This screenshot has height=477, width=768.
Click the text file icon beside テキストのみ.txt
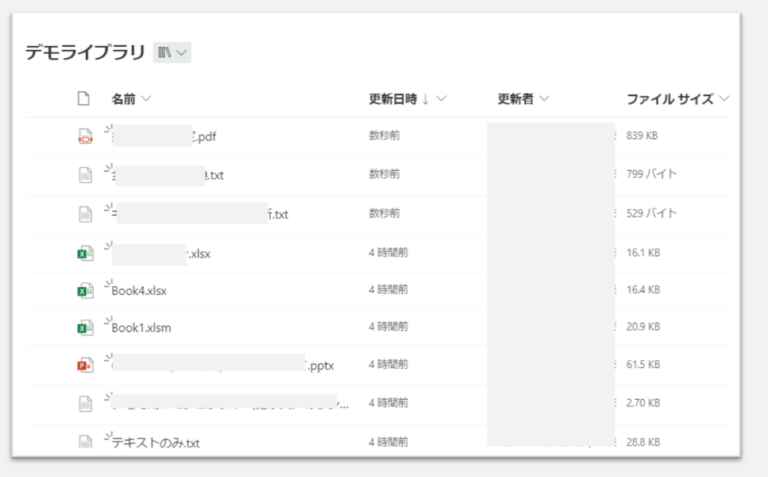click(85, 441)
